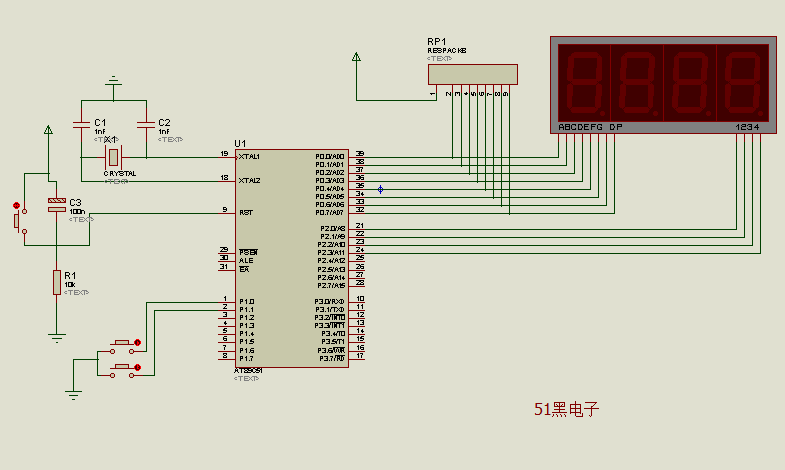
Task: Click the XTAL2 pin label
Action: pos(249,181)
